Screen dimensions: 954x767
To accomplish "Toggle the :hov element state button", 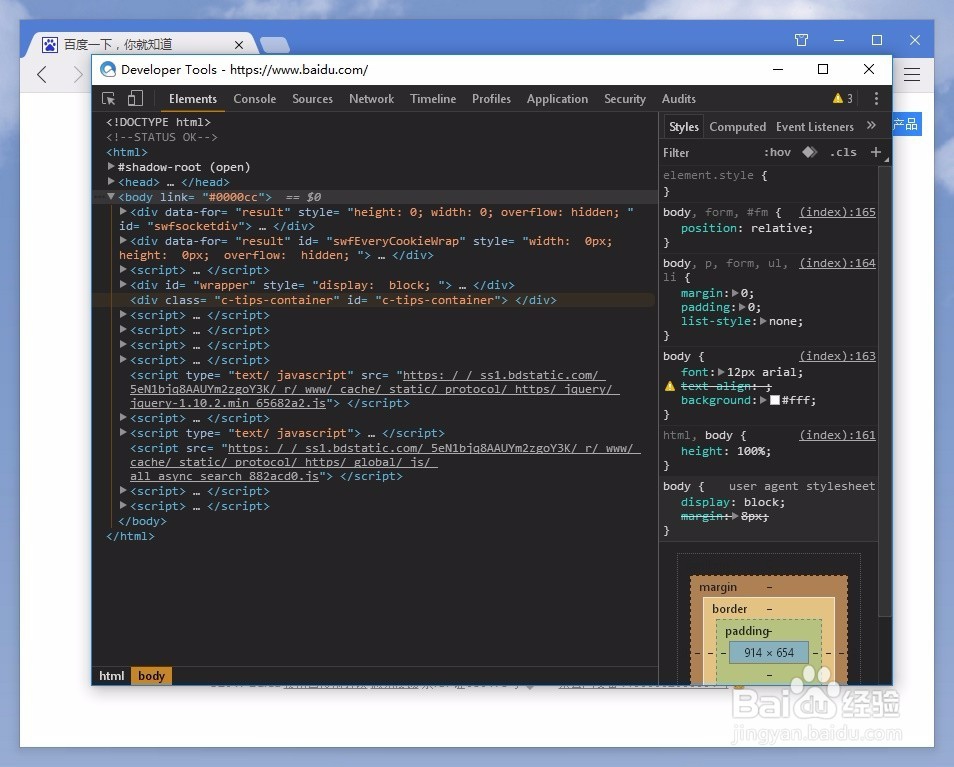I will coord(777,152).
